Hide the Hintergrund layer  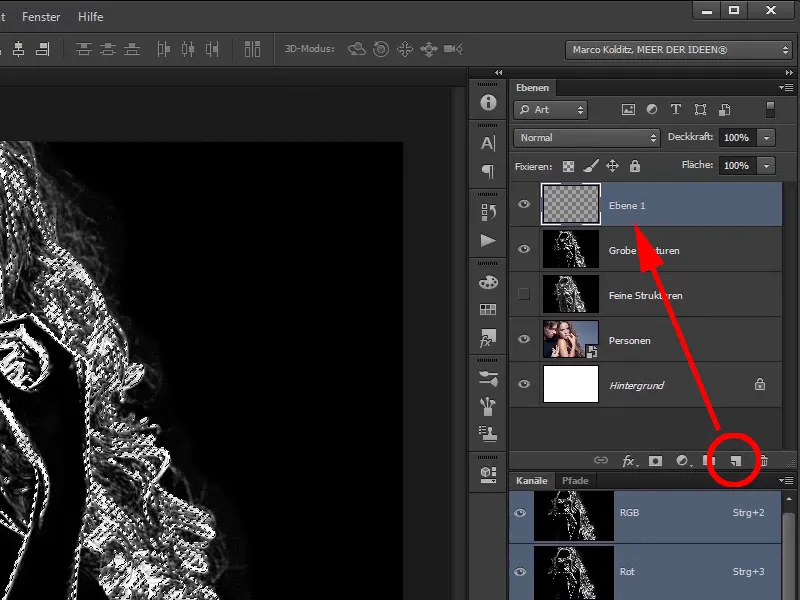(524, 384)
